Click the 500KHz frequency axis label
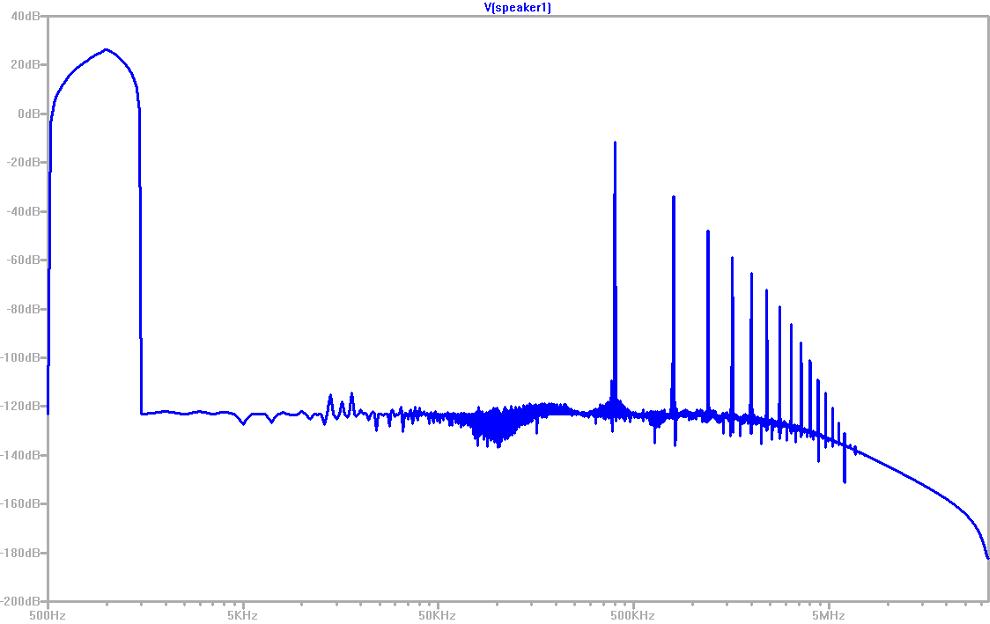 pyautogui.click(x=633, y=615)
